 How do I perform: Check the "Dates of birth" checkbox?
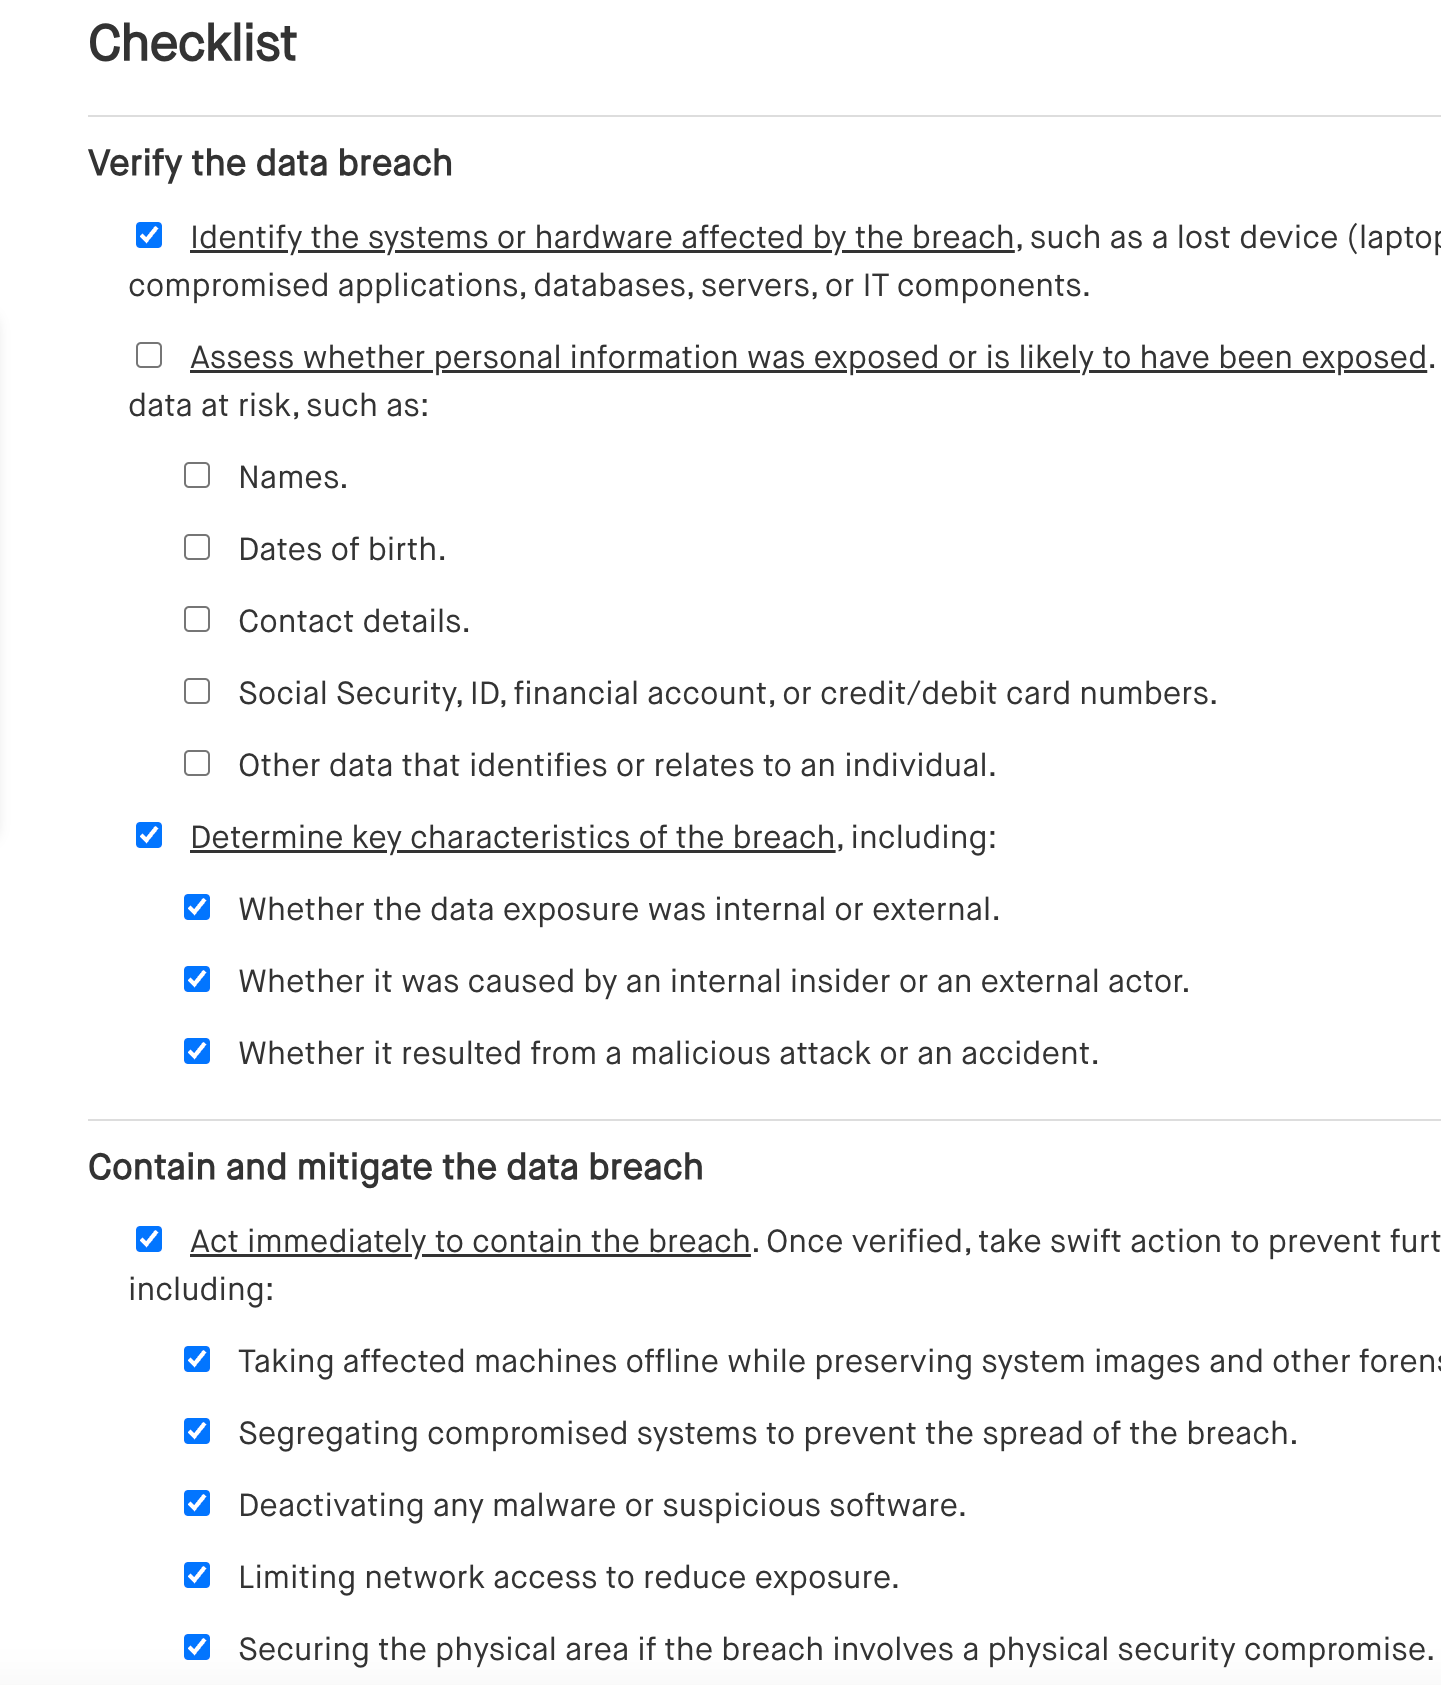(x=197, y=548)
